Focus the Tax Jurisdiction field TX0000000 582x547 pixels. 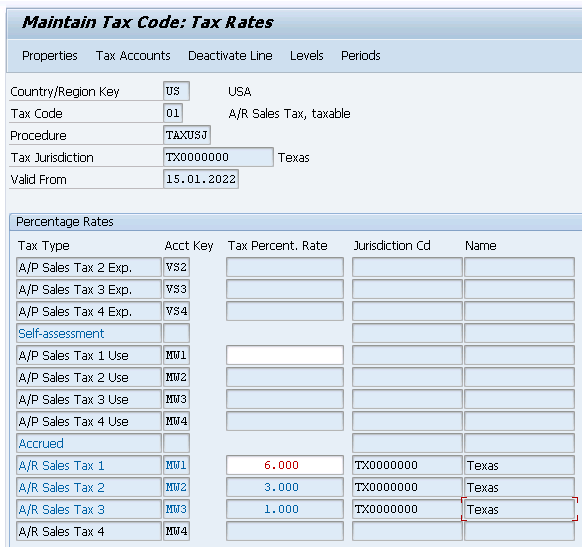218,157
